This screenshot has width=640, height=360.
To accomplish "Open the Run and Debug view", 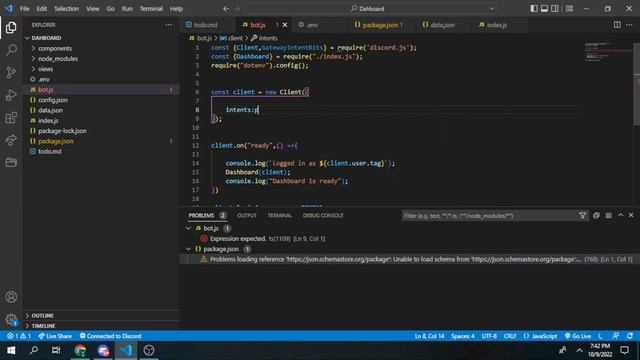I will (11, 95).
